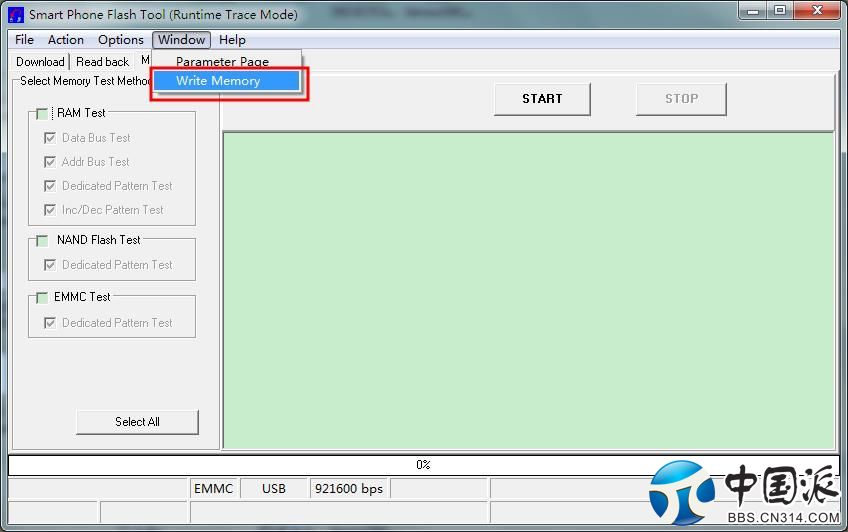Close the Window menu
848x532 pixels.
(181, 40)
